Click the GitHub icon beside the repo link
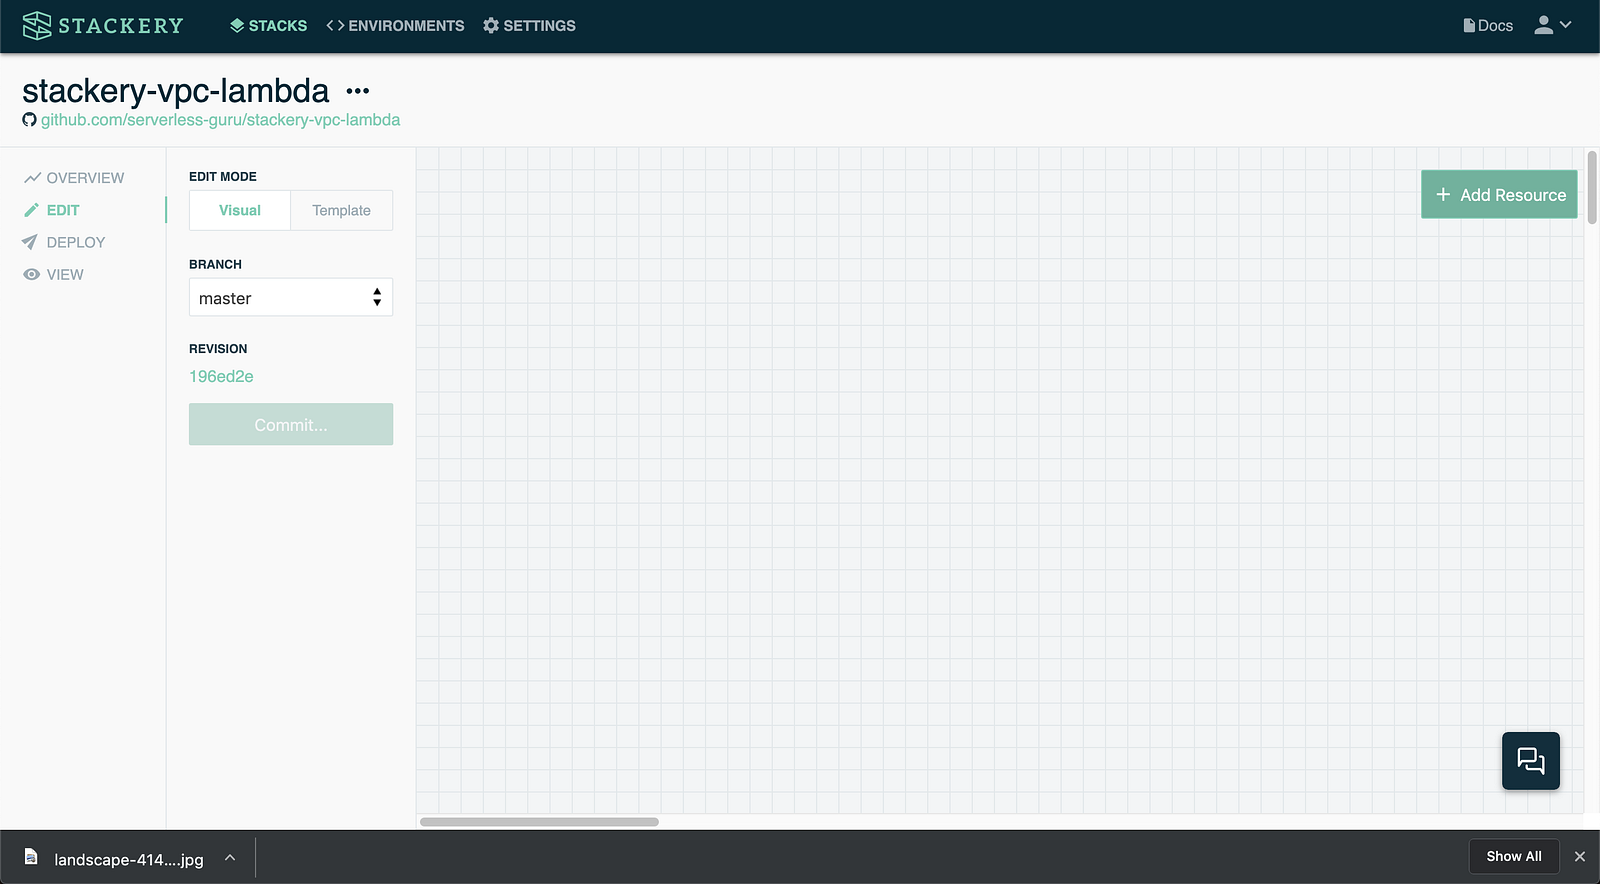The image size is (1600, 884). click(30, 120)
